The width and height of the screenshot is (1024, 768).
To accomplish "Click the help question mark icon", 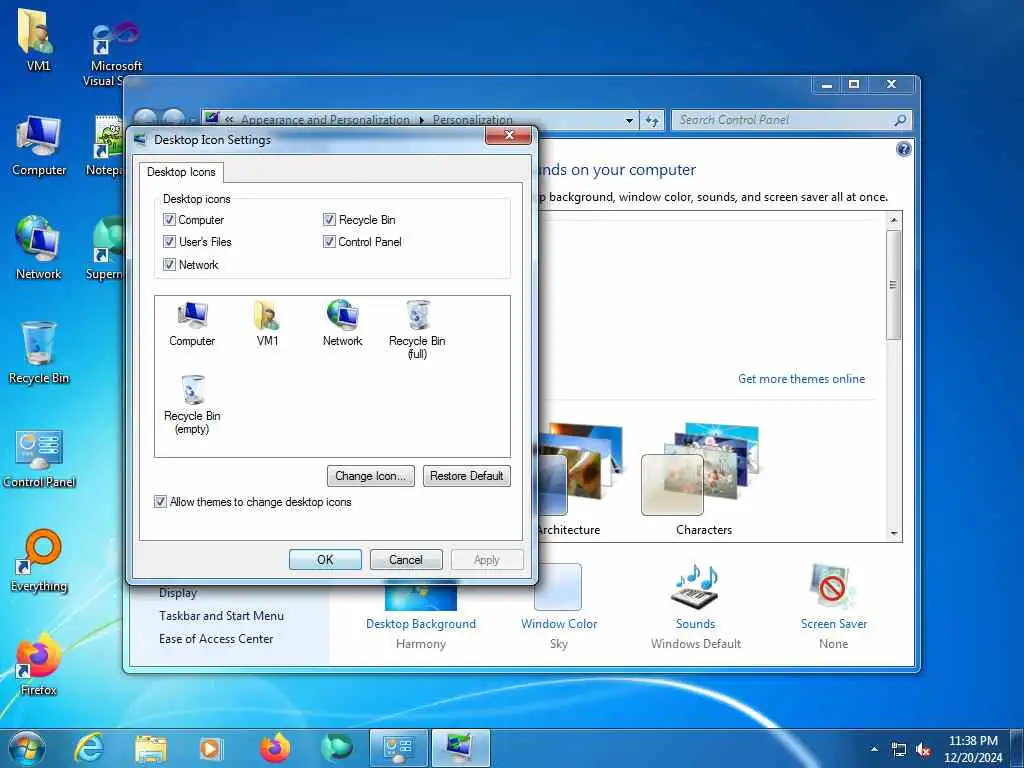I will pyautogui.click(x=903, y=150).
